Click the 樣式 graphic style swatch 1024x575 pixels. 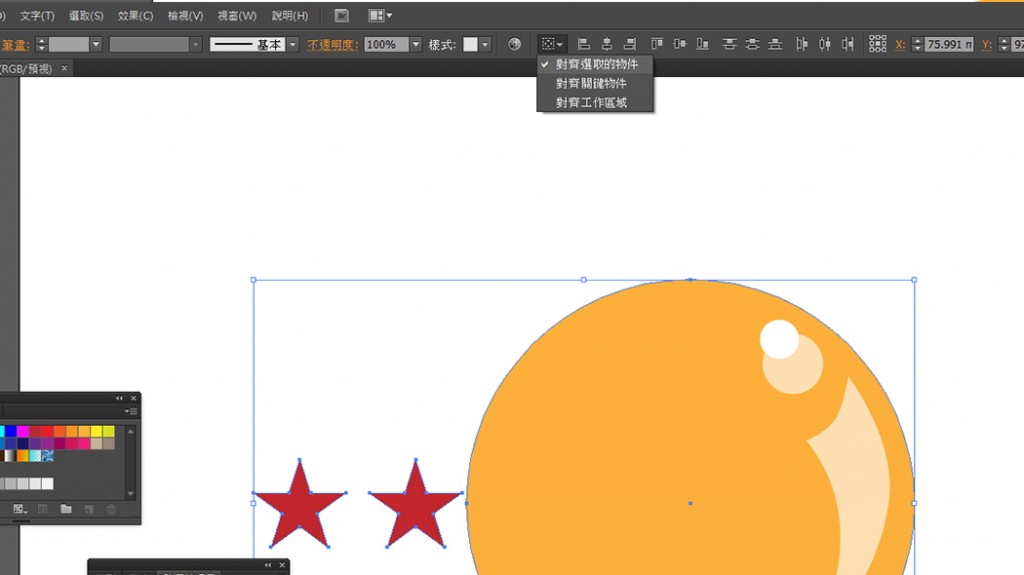(470, 44)
